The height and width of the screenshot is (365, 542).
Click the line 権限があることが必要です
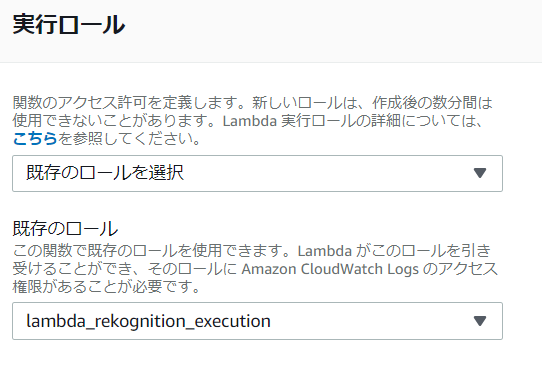click(106, 287)
